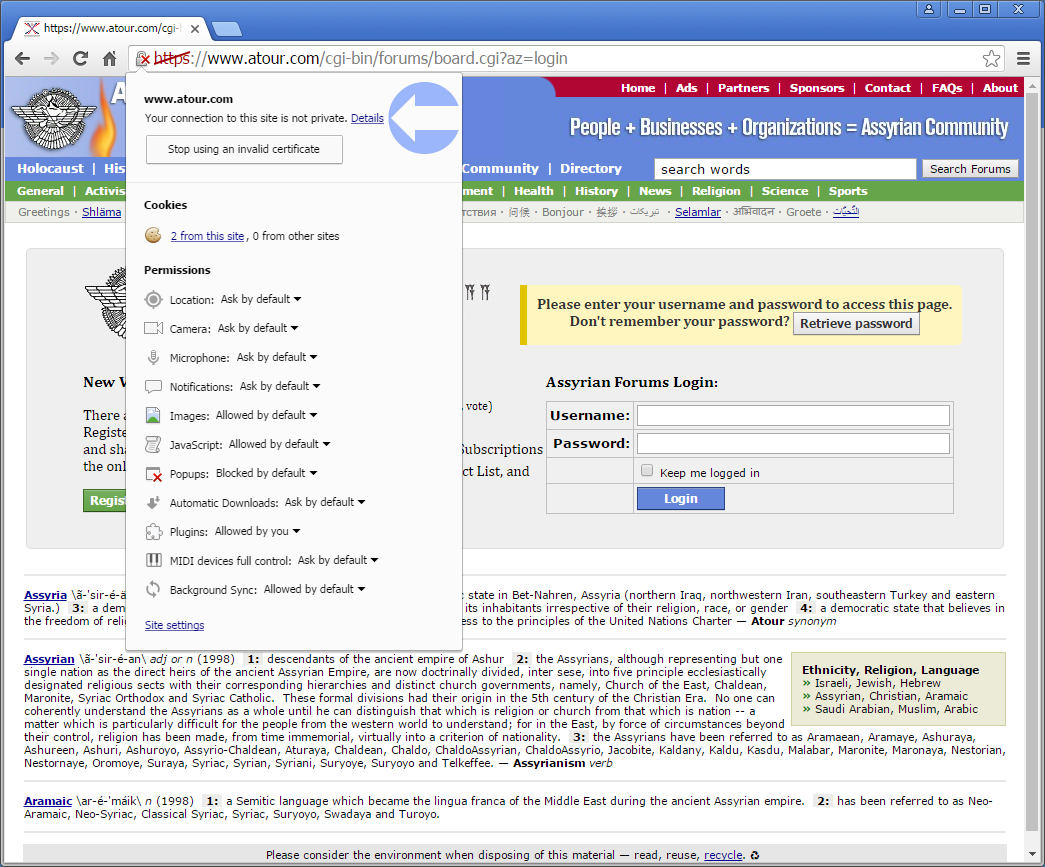Open MIDI devices full control dropdown
The width and height of the screenshot is (1045, 867).
coord(338,560)
